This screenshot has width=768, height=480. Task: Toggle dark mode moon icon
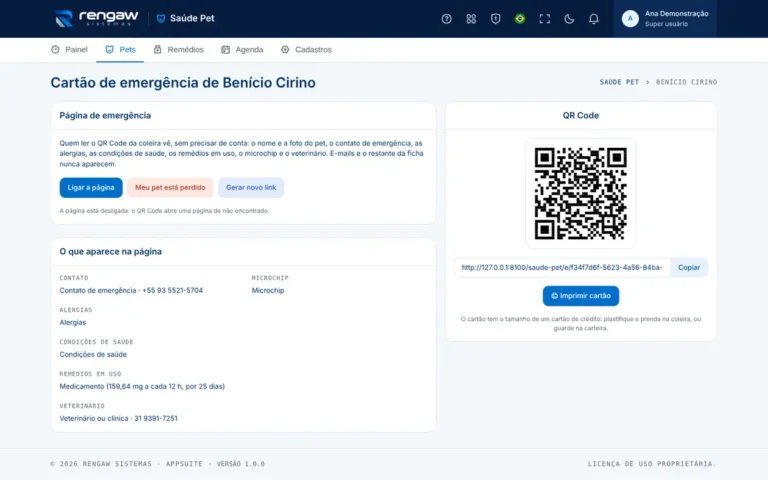point(569,19)
